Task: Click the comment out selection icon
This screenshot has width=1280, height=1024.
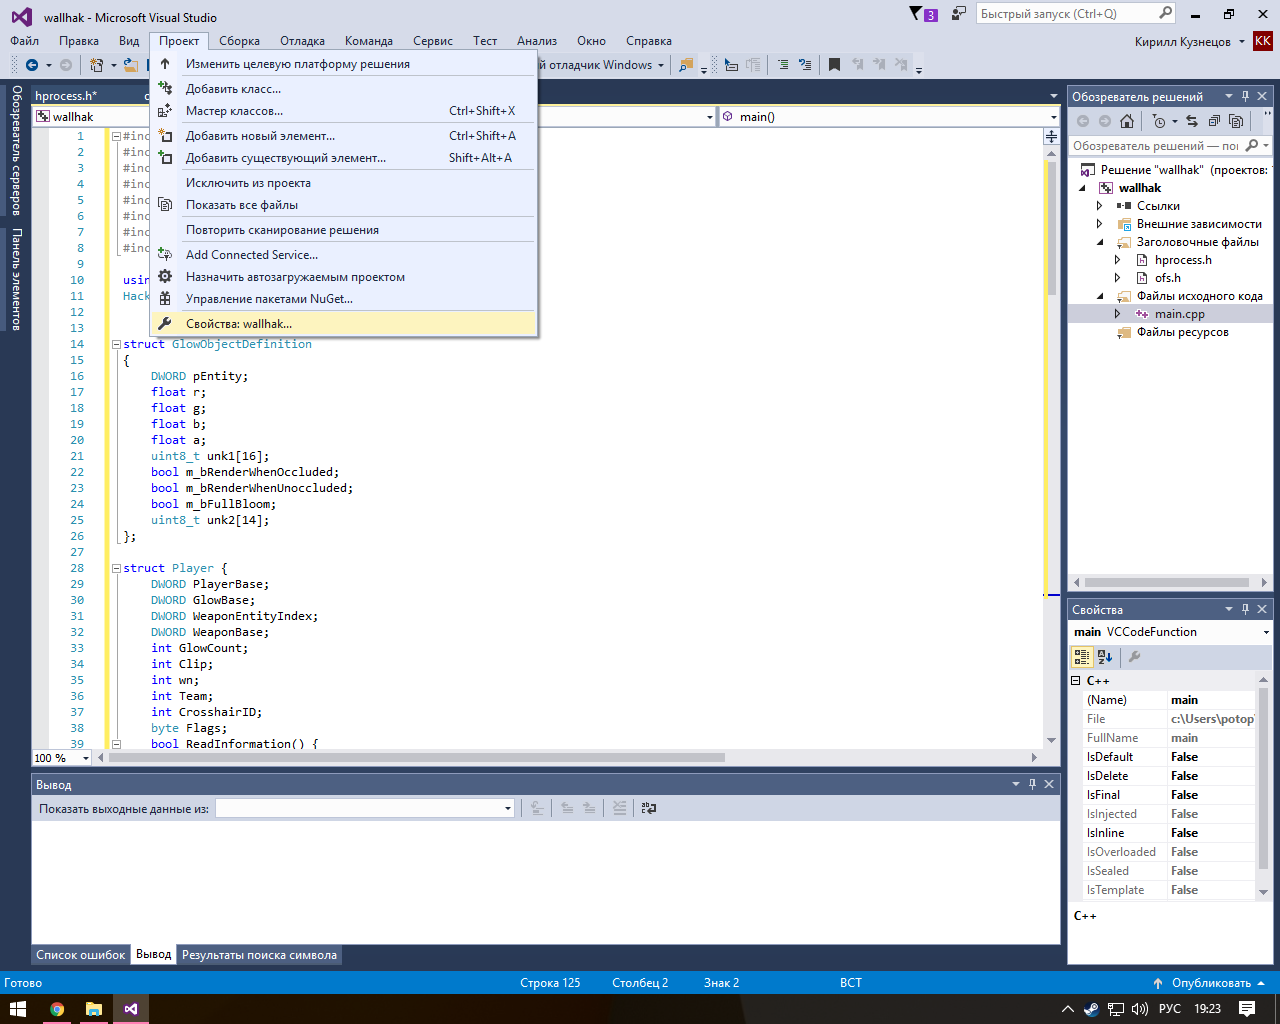Action: coord(783,65)
